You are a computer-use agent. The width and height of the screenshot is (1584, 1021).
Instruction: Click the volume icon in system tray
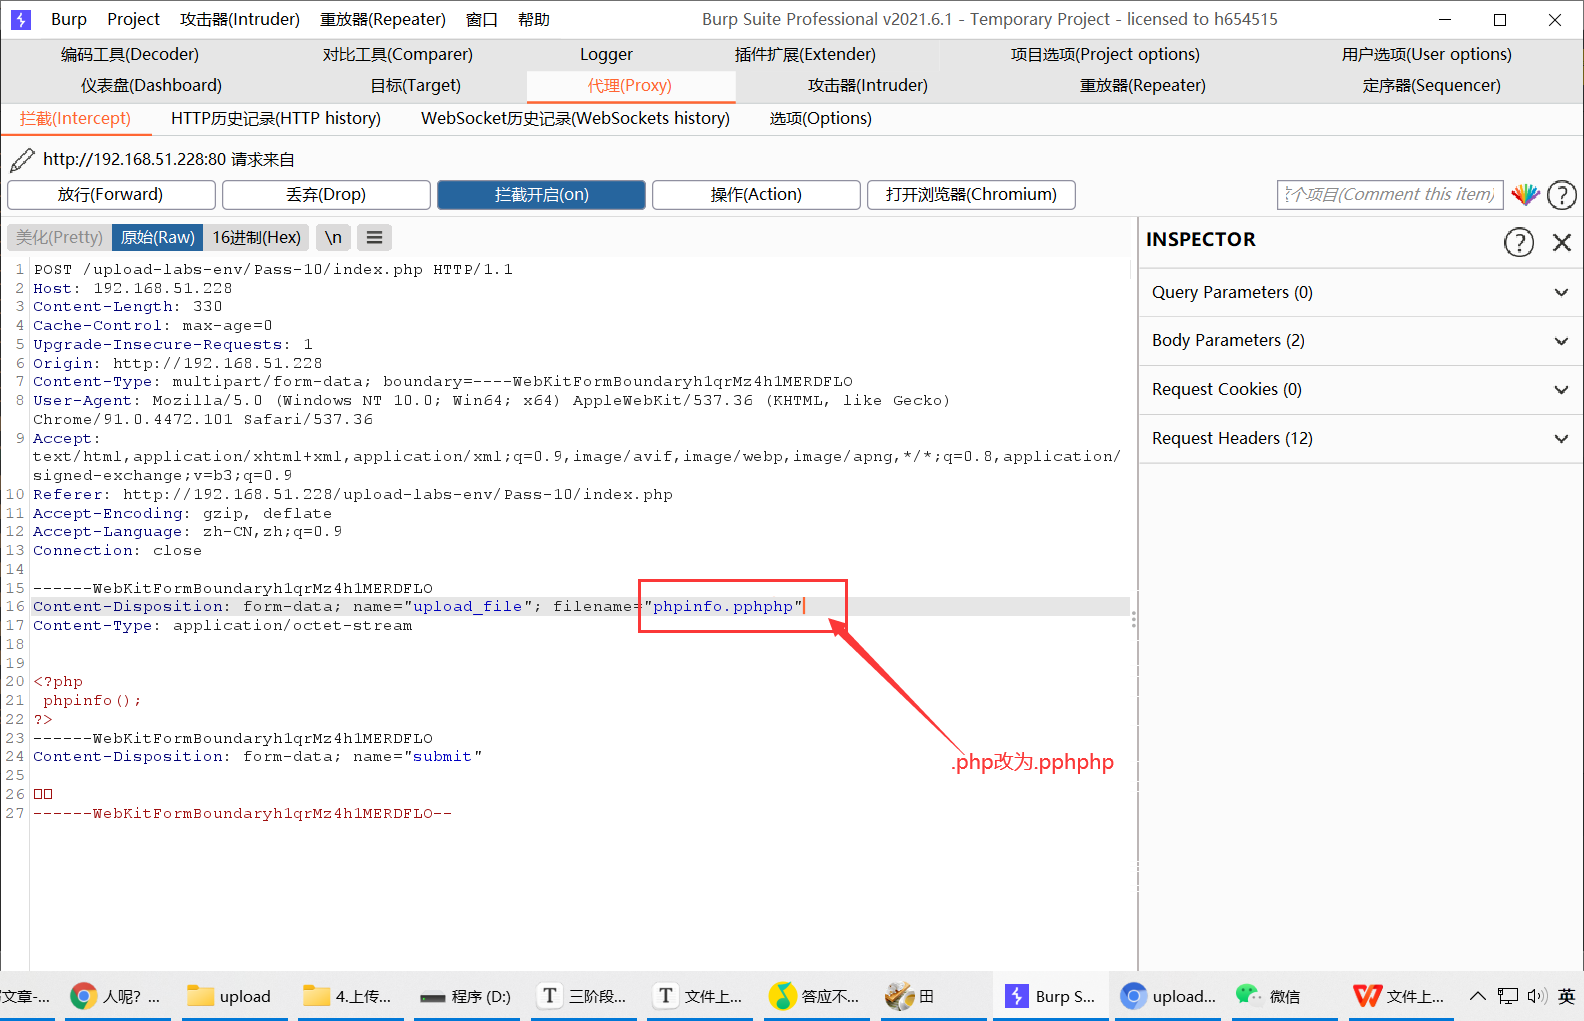pyautogui.click(x=1537, y=996)
